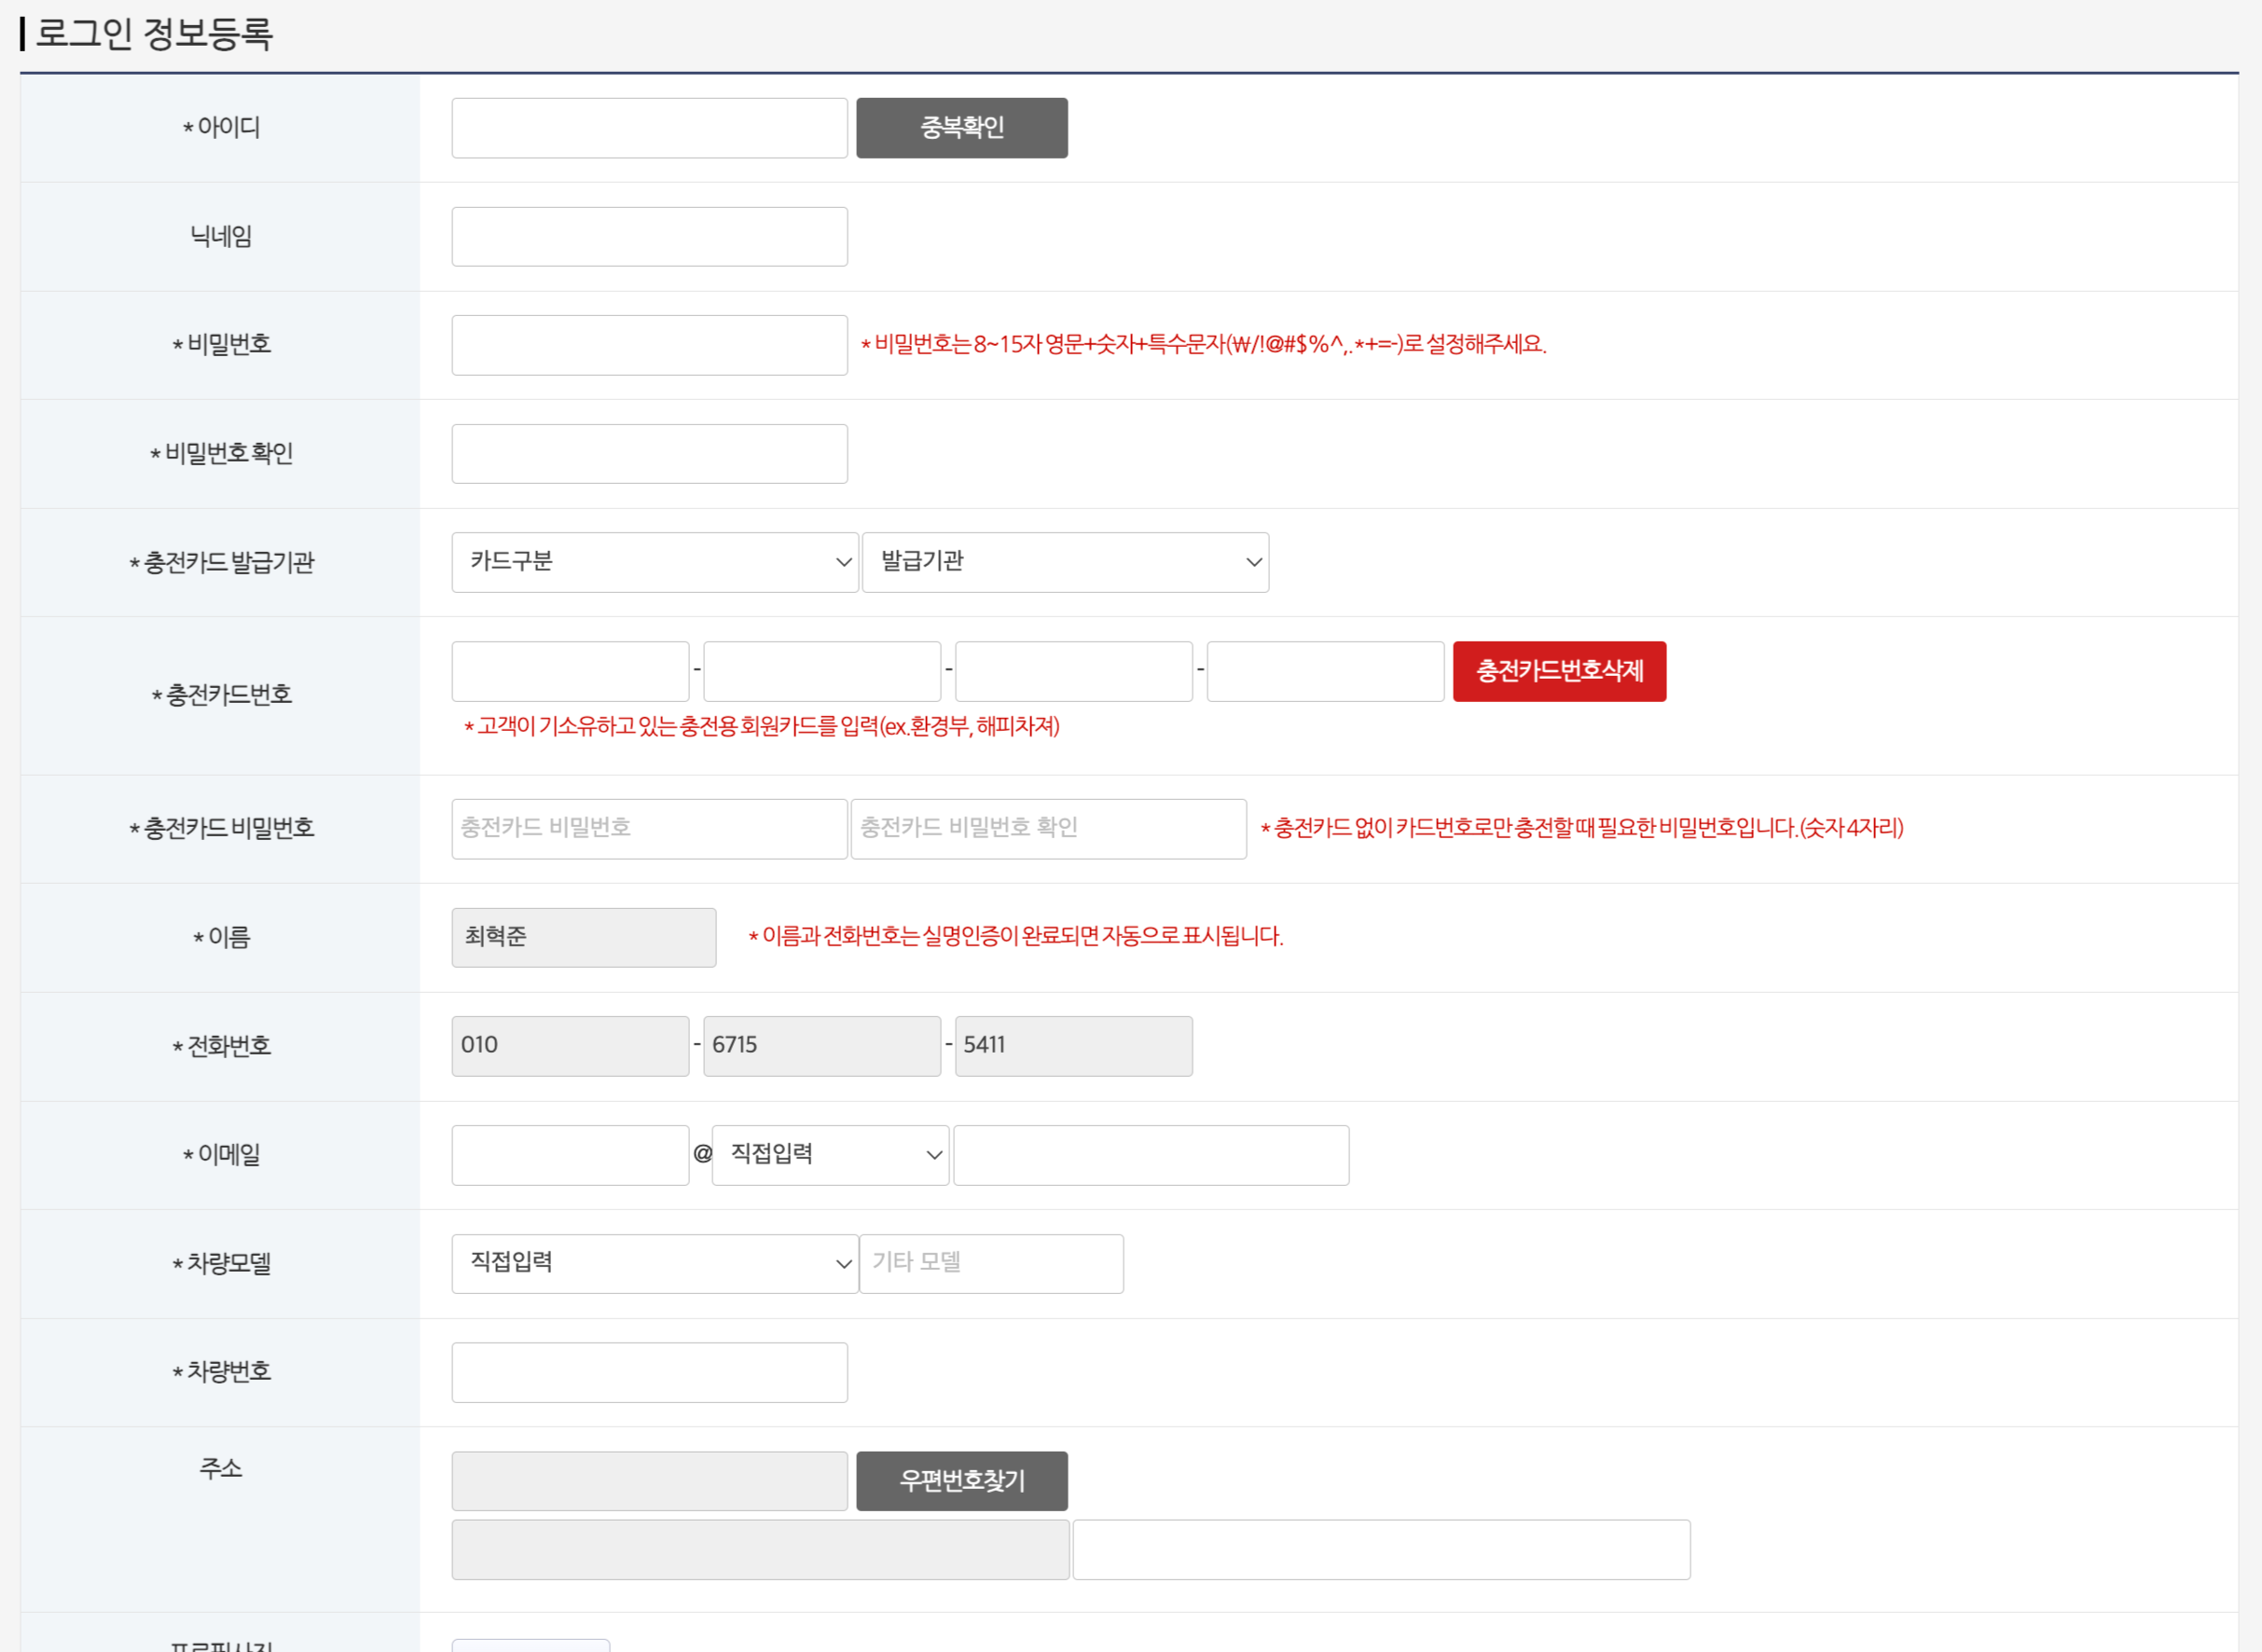Image resolution: width=2262 pixels, height=1652 pixels.
Task: Click the 비밀번호 확인 input field
Action: click(x=649, y=454)
